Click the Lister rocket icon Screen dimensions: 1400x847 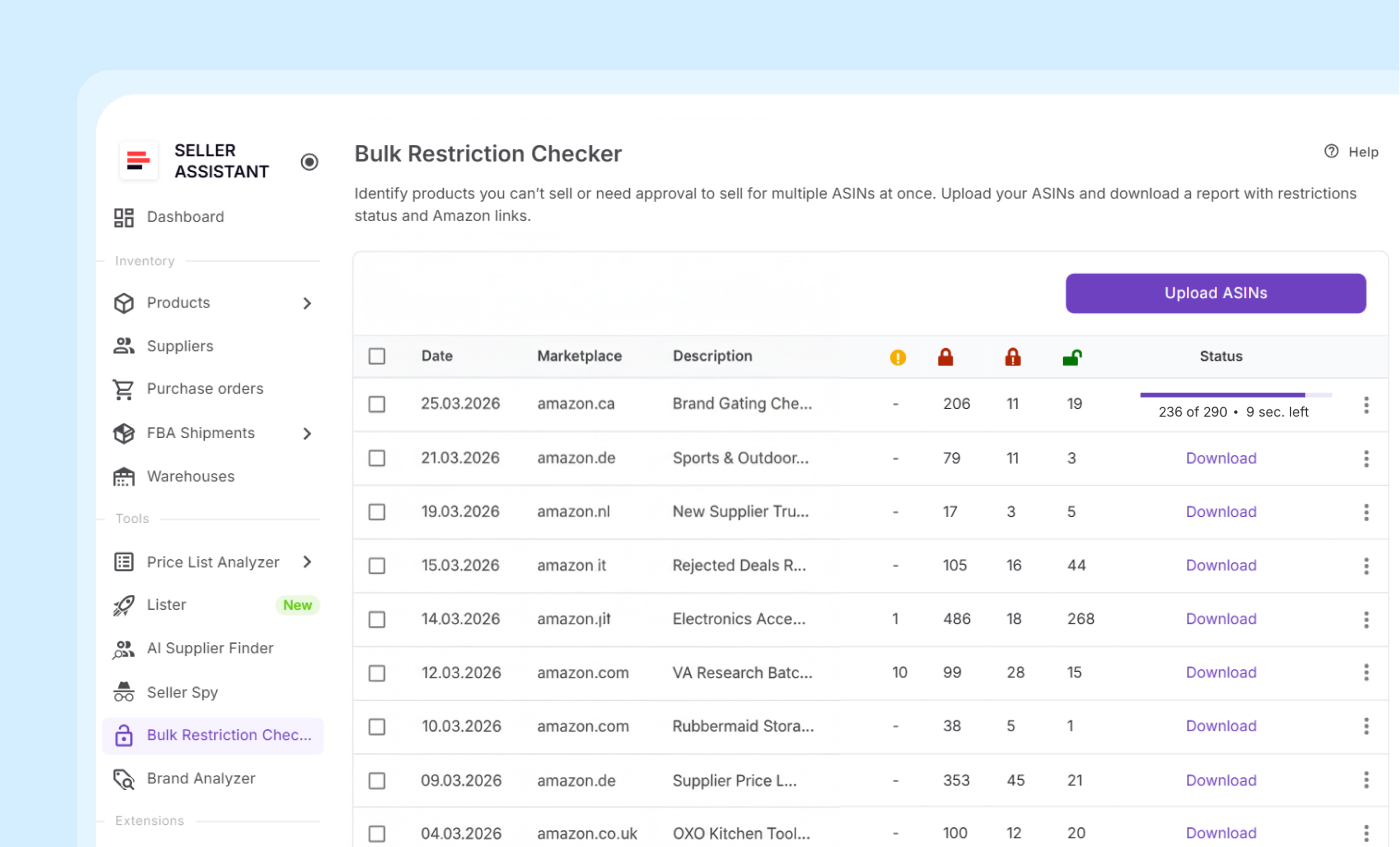[124, 605]
